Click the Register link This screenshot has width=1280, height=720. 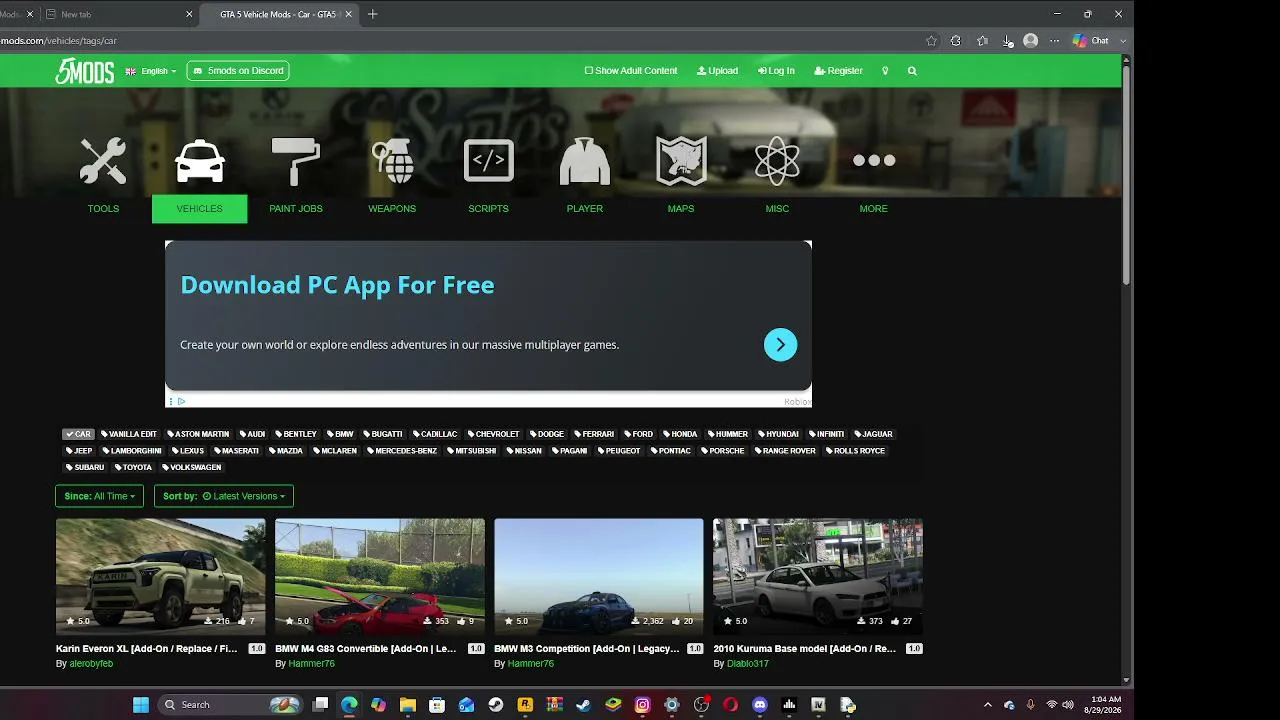point(838,71)
